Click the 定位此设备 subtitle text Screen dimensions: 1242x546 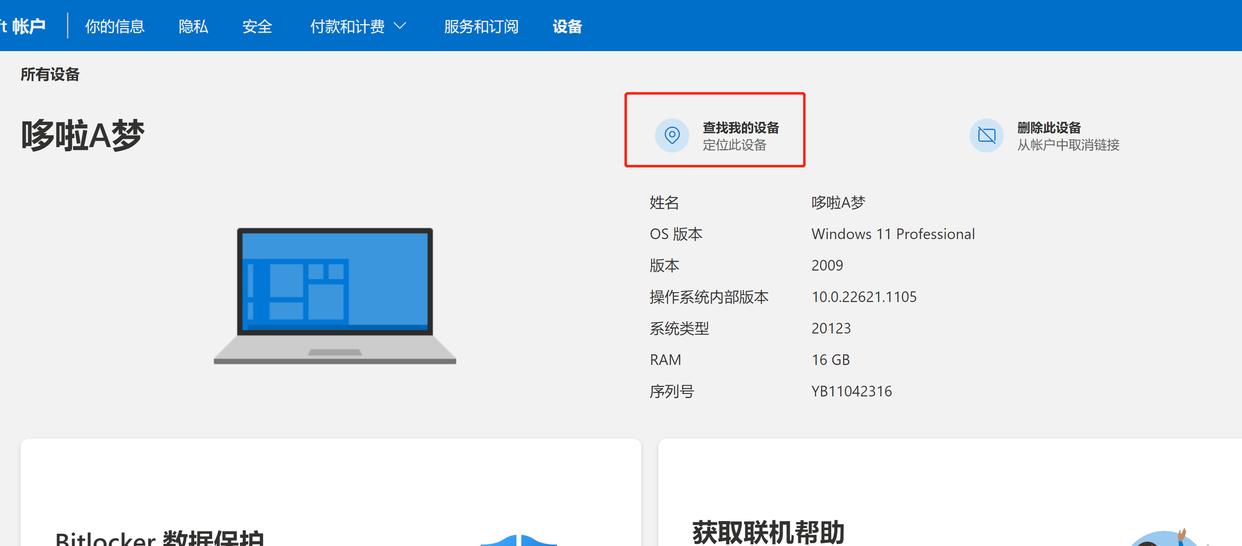tap(734, 145)
